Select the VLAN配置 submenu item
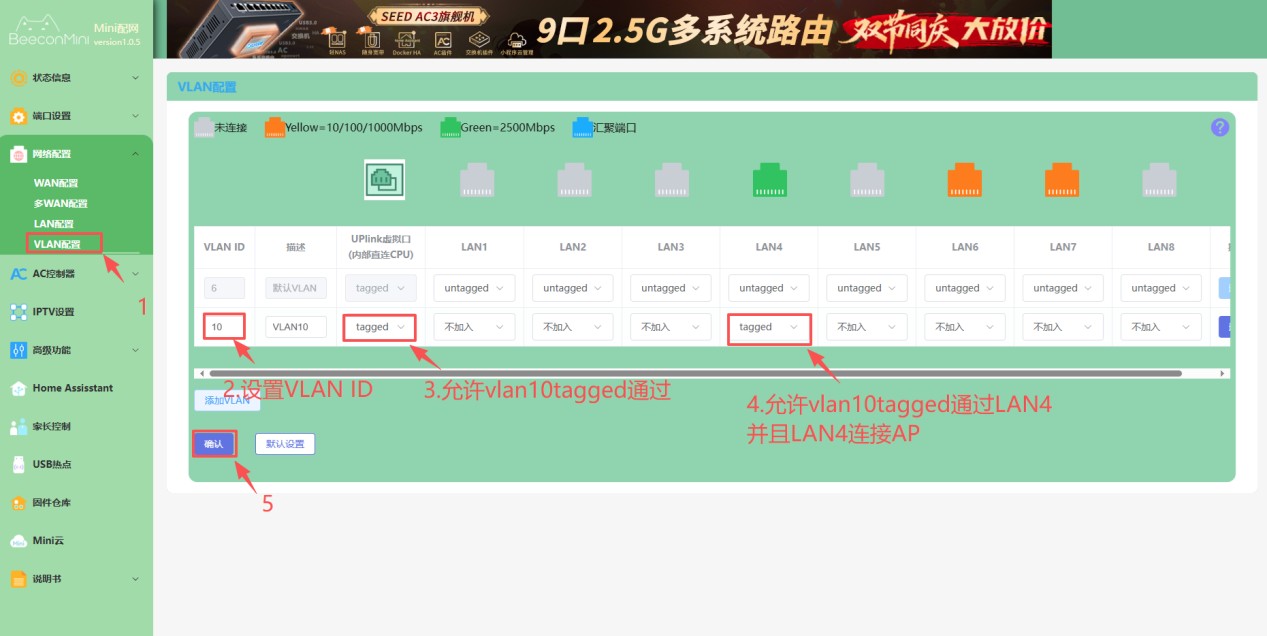The image size is (1267, 636). pyautogui.click(x=57, y=244)
